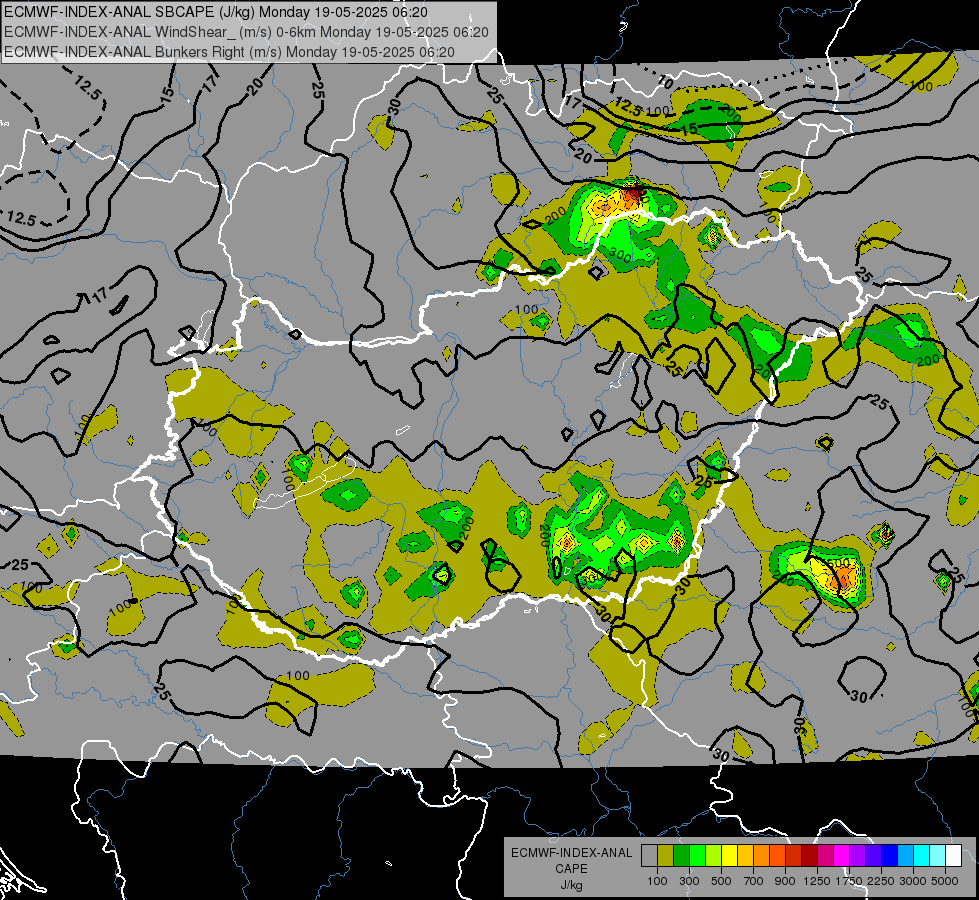The height and width of the screenshot is (900, 979).
Task: Click the 700 tick label in legend
Action: [754, 881]
